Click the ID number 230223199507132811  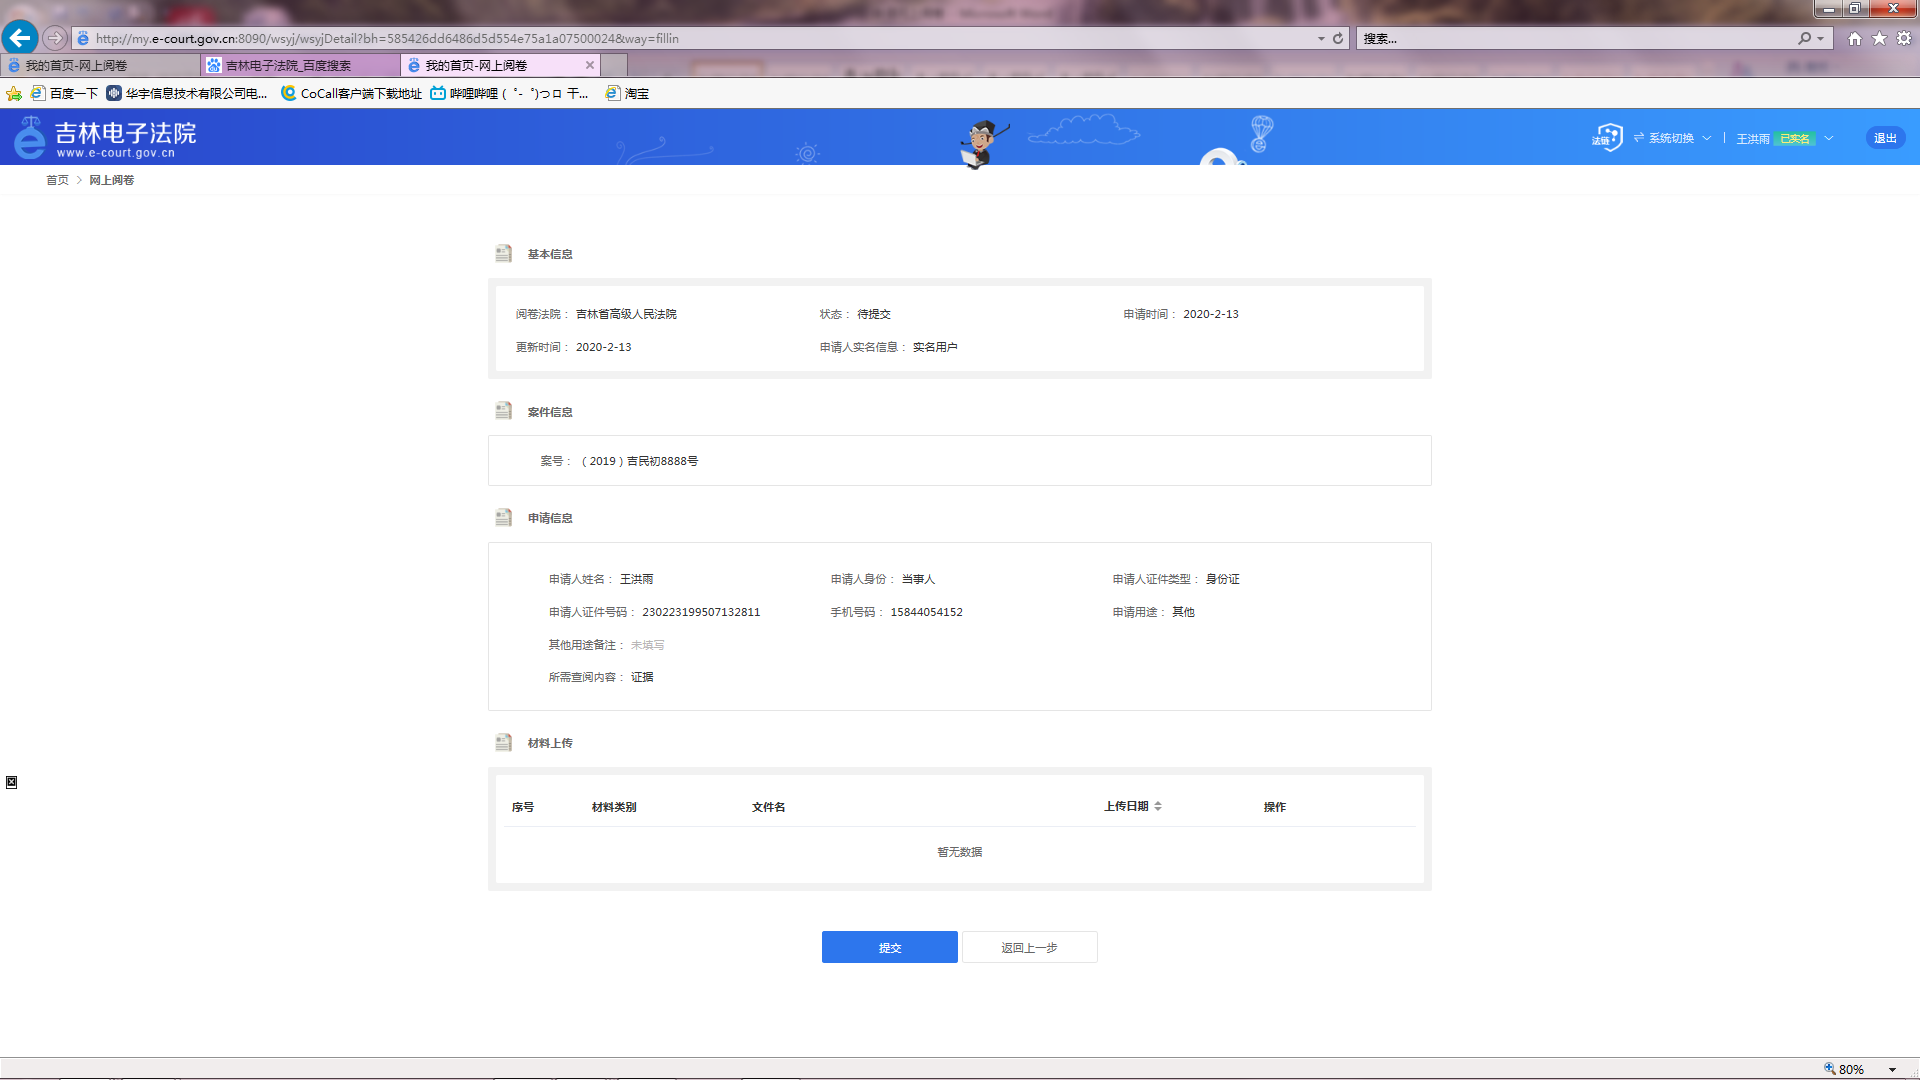pos(701,612)
